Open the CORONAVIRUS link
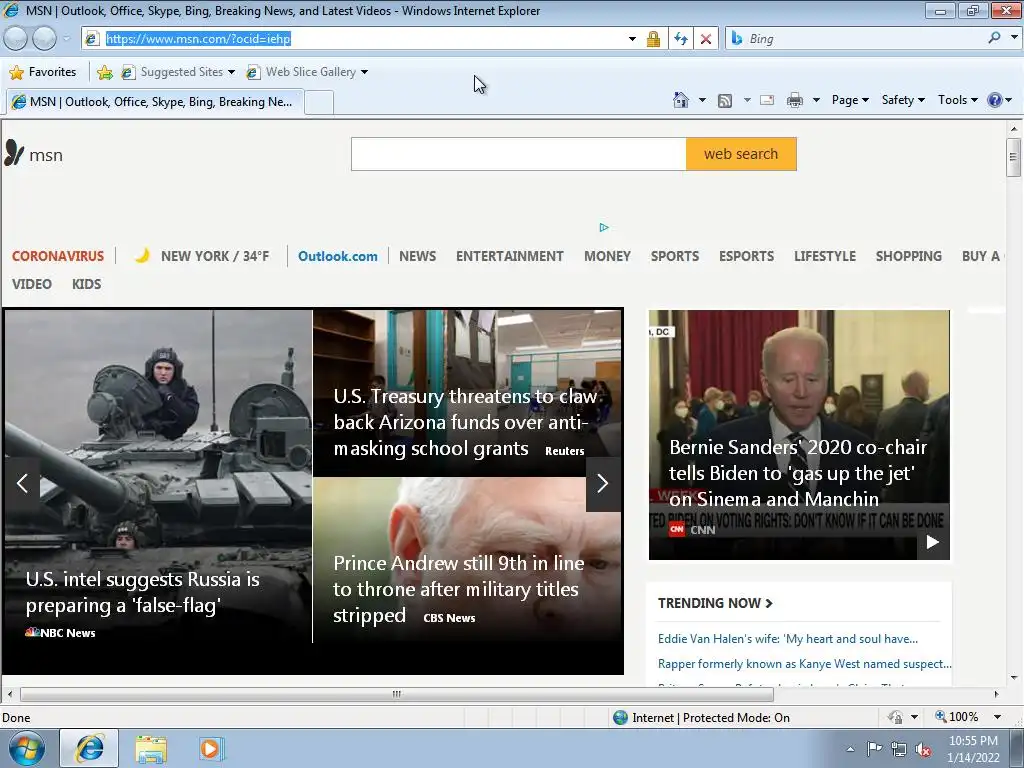Image resolution: width=1024 pixels, height=768 pixels. pos(57,256)
